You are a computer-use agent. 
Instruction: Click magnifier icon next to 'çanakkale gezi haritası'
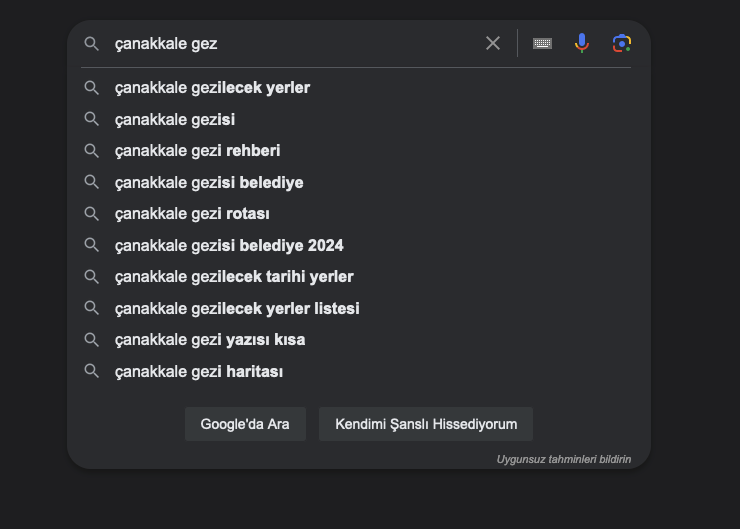(x=92, y=371)
